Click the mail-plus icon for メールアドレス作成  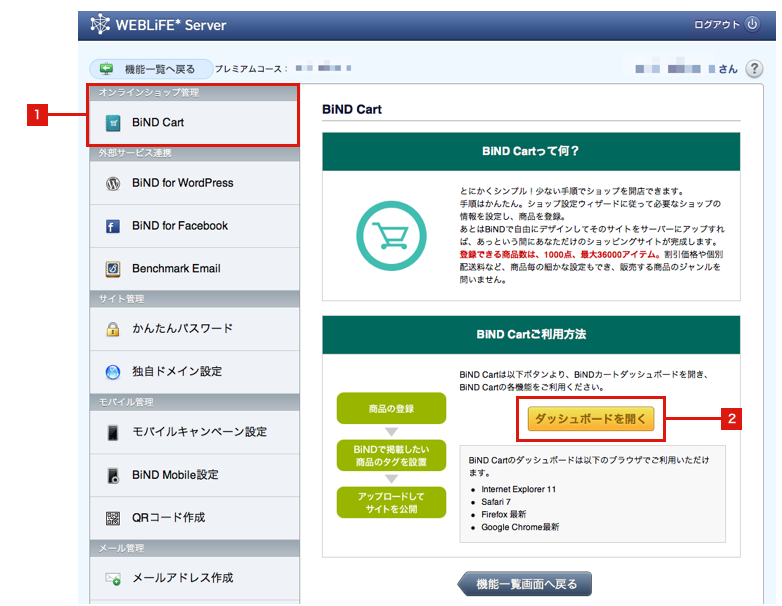tap(113, 579)
